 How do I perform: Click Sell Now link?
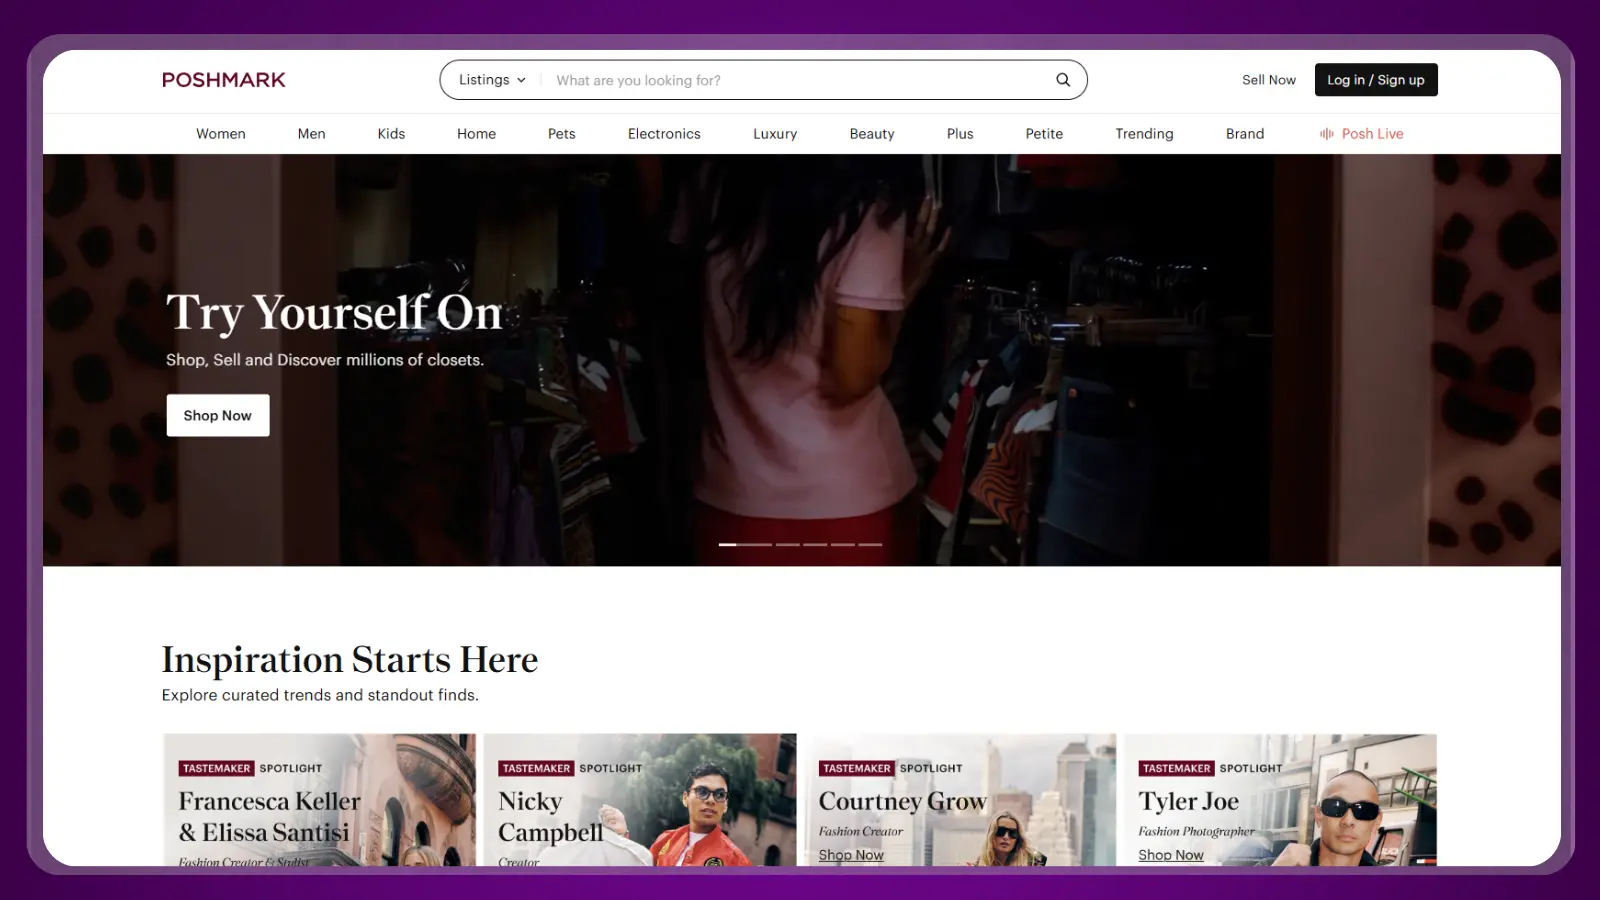point(1269,80)
